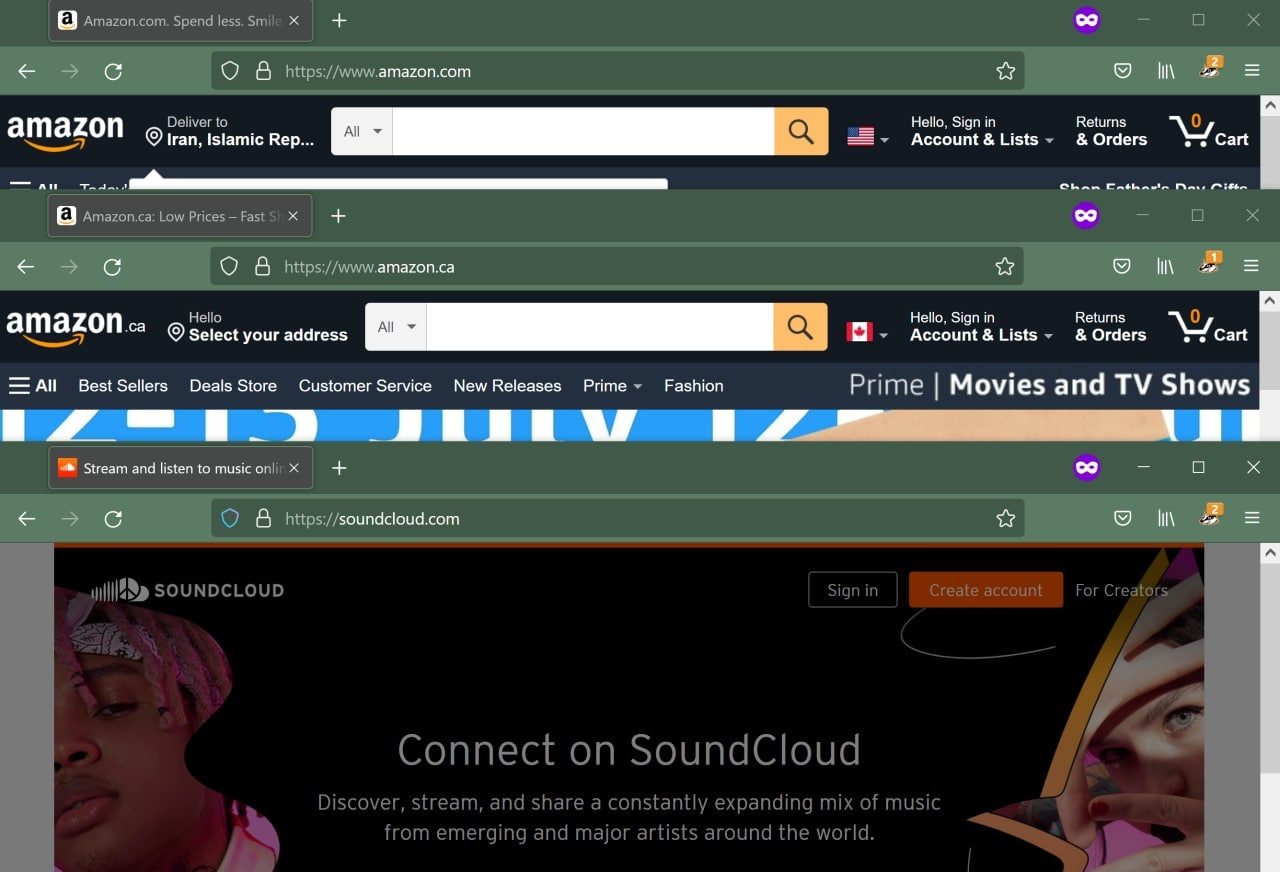Open the Prime dropdown in the Amazon.ca navigation
The height and width of the screenshot is (872, 1280).
pyautogui.click(x=612, y=386)
